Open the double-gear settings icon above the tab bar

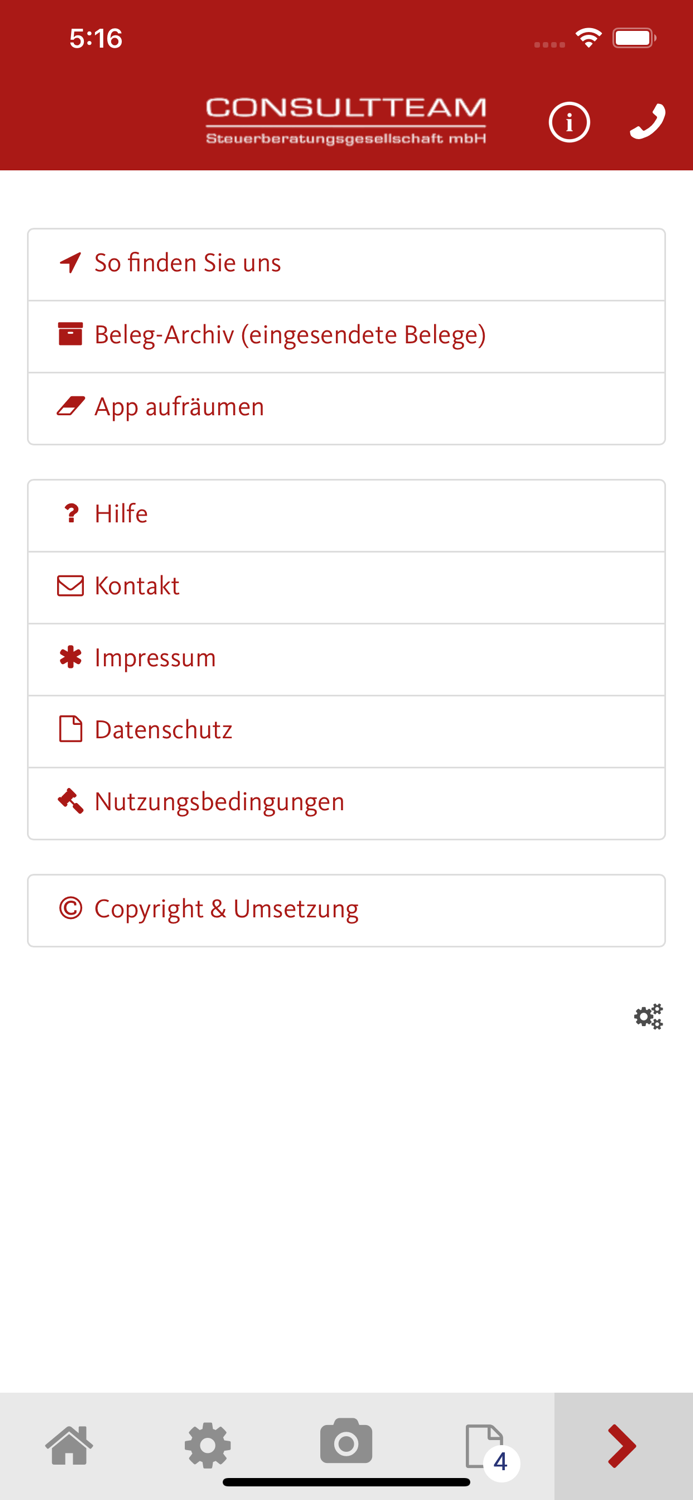tap(648, 1016)
